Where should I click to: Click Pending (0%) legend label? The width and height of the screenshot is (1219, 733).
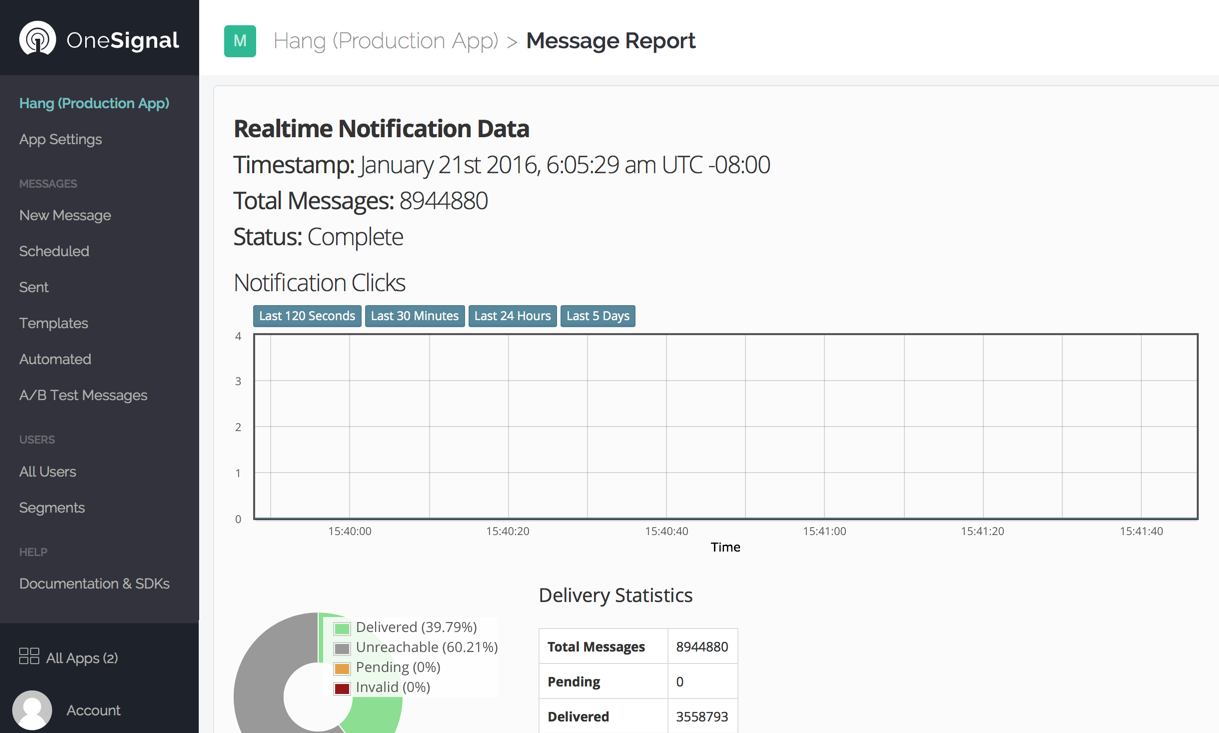(x=398, y=667)
